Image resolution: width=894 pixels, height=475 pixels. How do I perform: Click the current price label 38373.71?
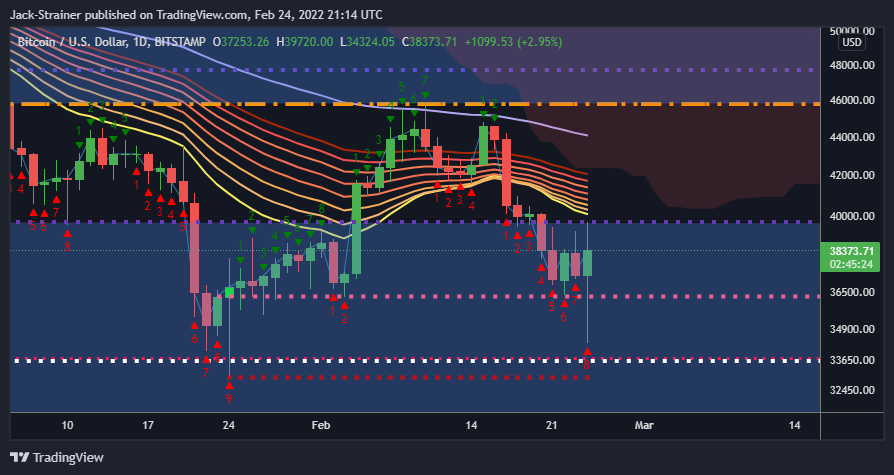pyautogui.click(x=852, y=251)
